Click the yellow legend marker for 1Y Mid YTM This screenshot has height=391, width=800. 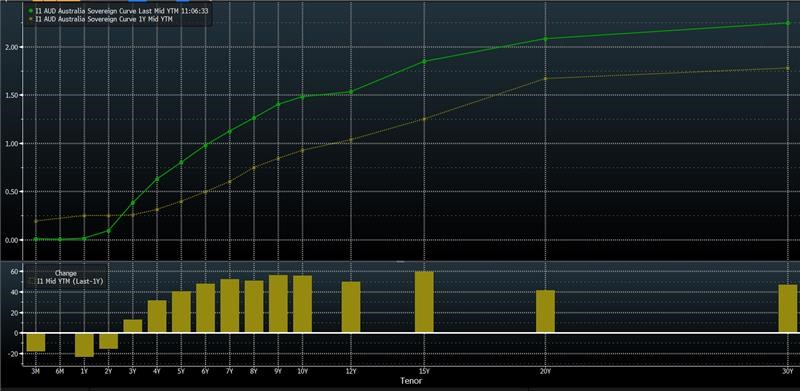(x=31, y=19)
